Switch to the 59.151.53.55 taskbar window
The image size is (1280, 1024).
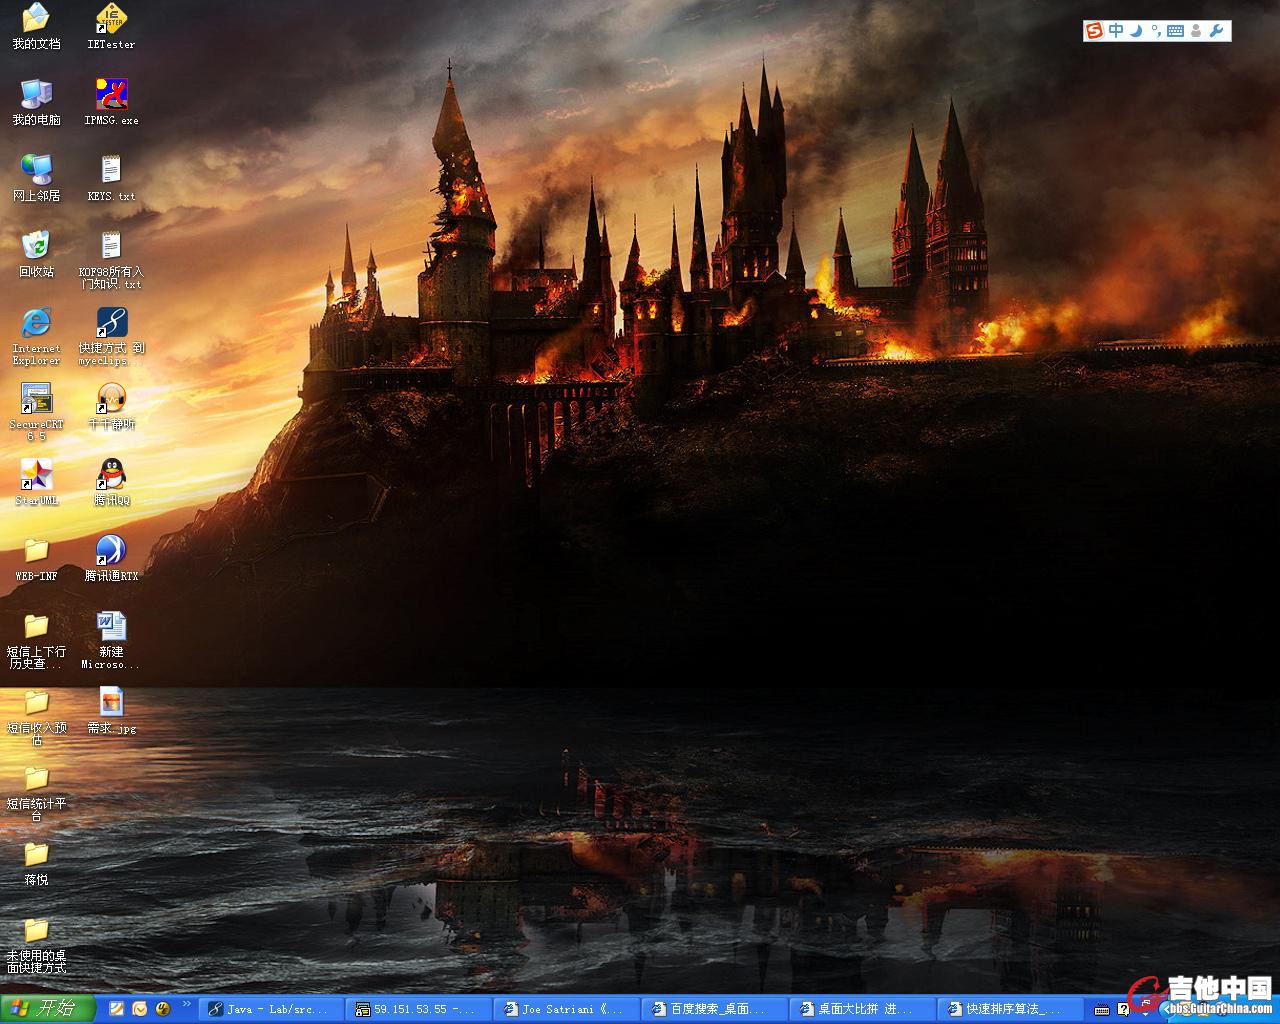click(x=419, y=1009)
